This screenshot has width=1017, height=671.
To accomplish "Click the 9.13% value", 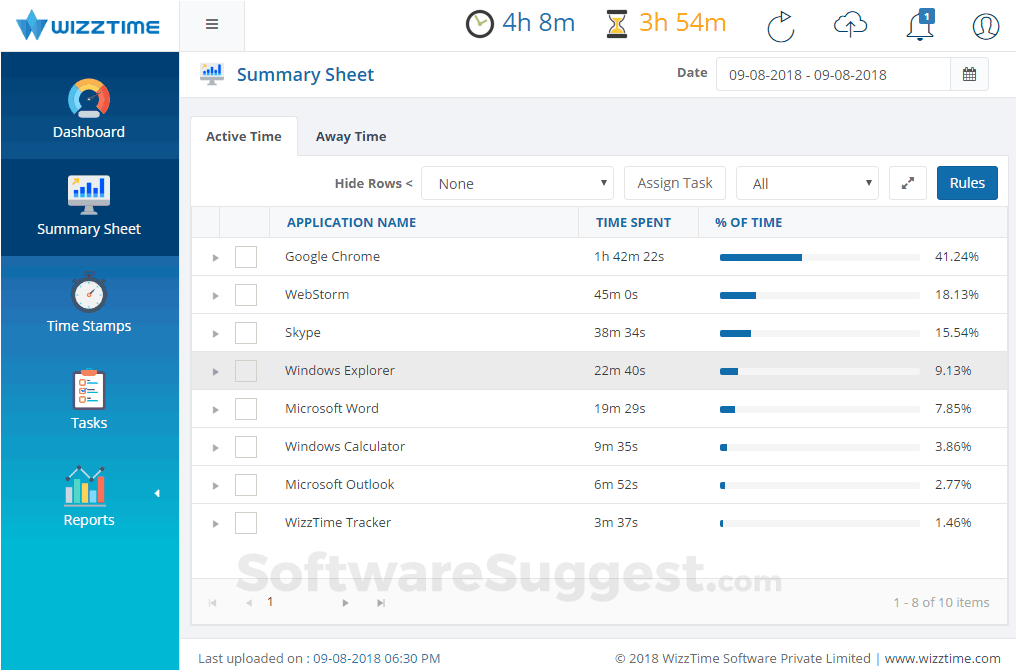I will pos(953,371).
